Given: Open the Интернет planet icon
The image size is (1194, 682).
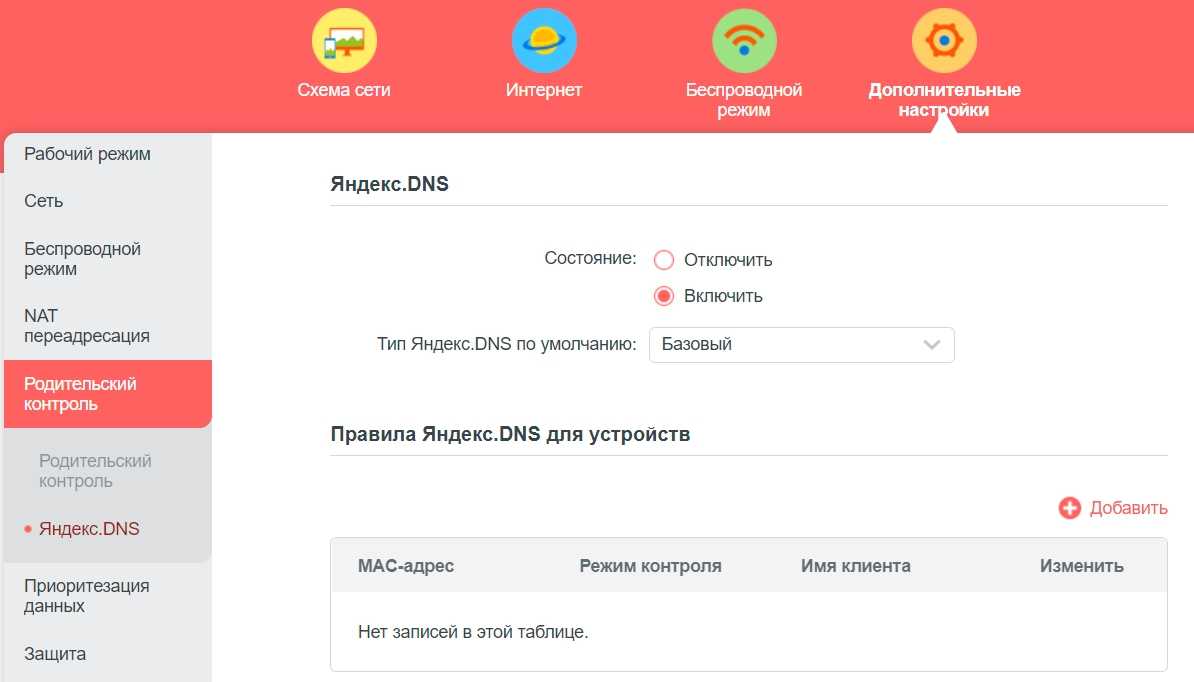Looking at the screenshot, I should click(x=544, y=40).
